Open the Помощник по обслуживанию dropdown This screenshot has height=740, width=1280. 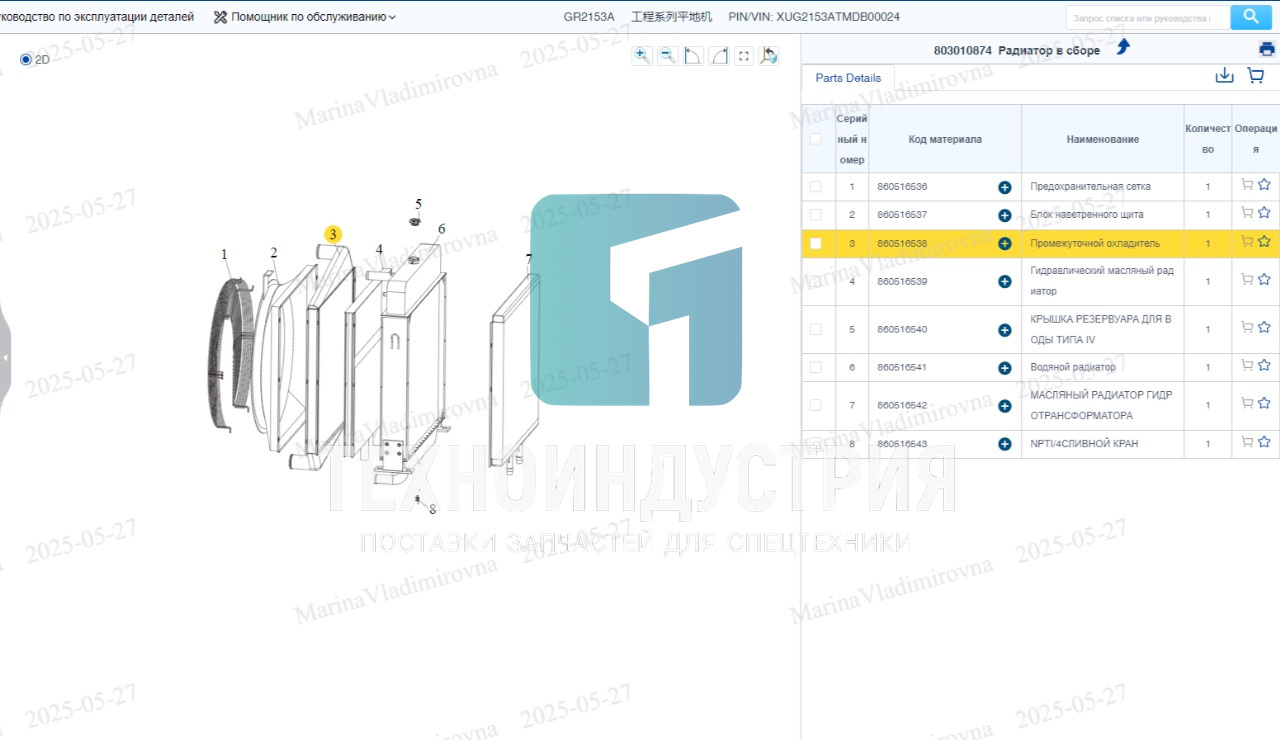pos(305,17)
